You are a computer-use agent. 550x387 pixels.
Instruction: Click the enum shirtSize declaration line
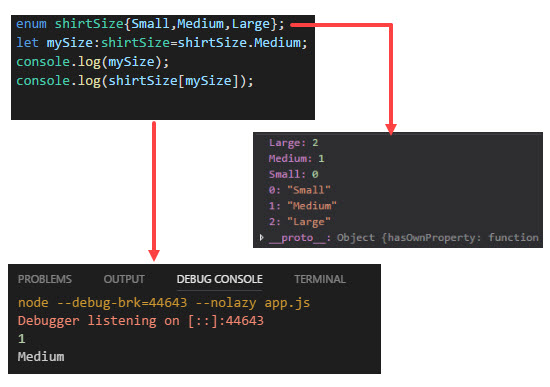point(150,24)
